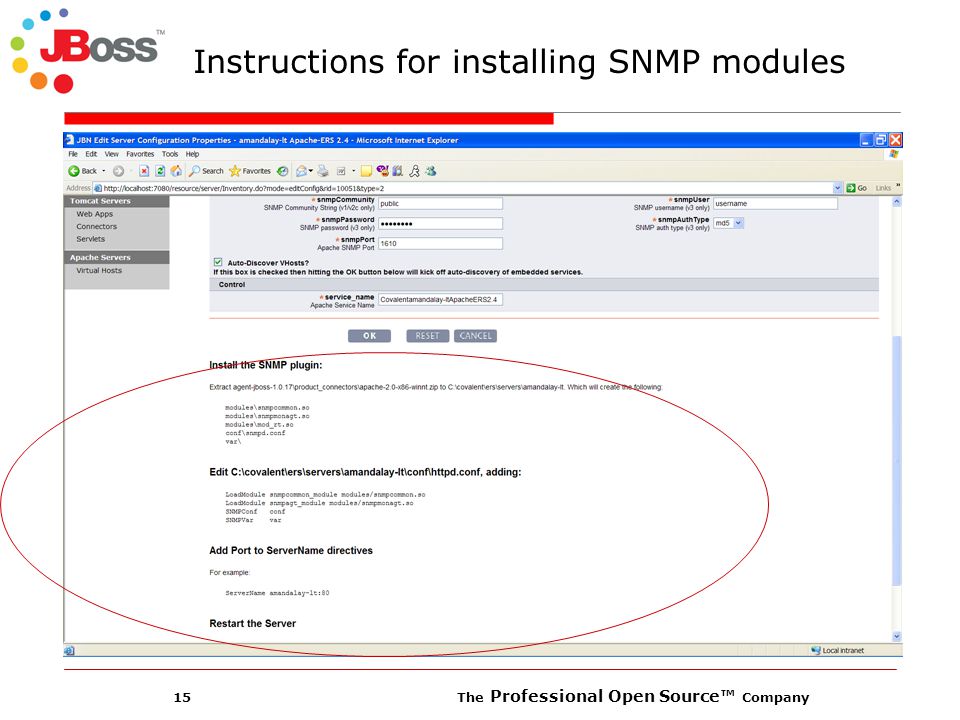This screenshot has height=720, width=960.
Task: Open the Back button history arrow
Action: pos(103,171)
